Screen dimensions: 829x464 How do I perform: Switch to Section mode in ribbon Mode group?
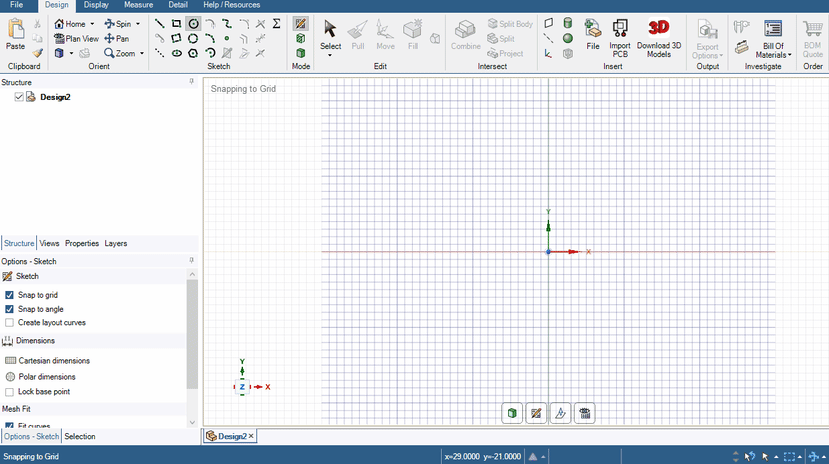[x=300, y=39]
